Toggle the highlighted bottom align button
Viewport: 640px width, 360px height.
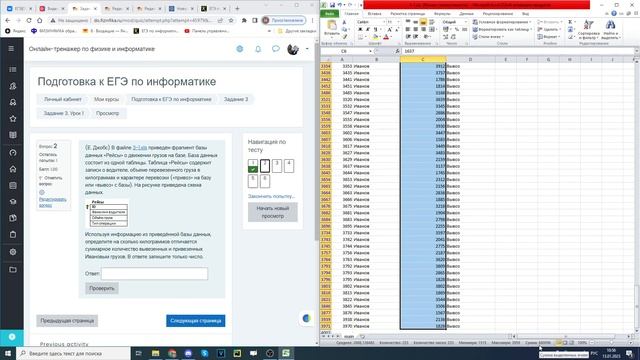coord(423,22)
